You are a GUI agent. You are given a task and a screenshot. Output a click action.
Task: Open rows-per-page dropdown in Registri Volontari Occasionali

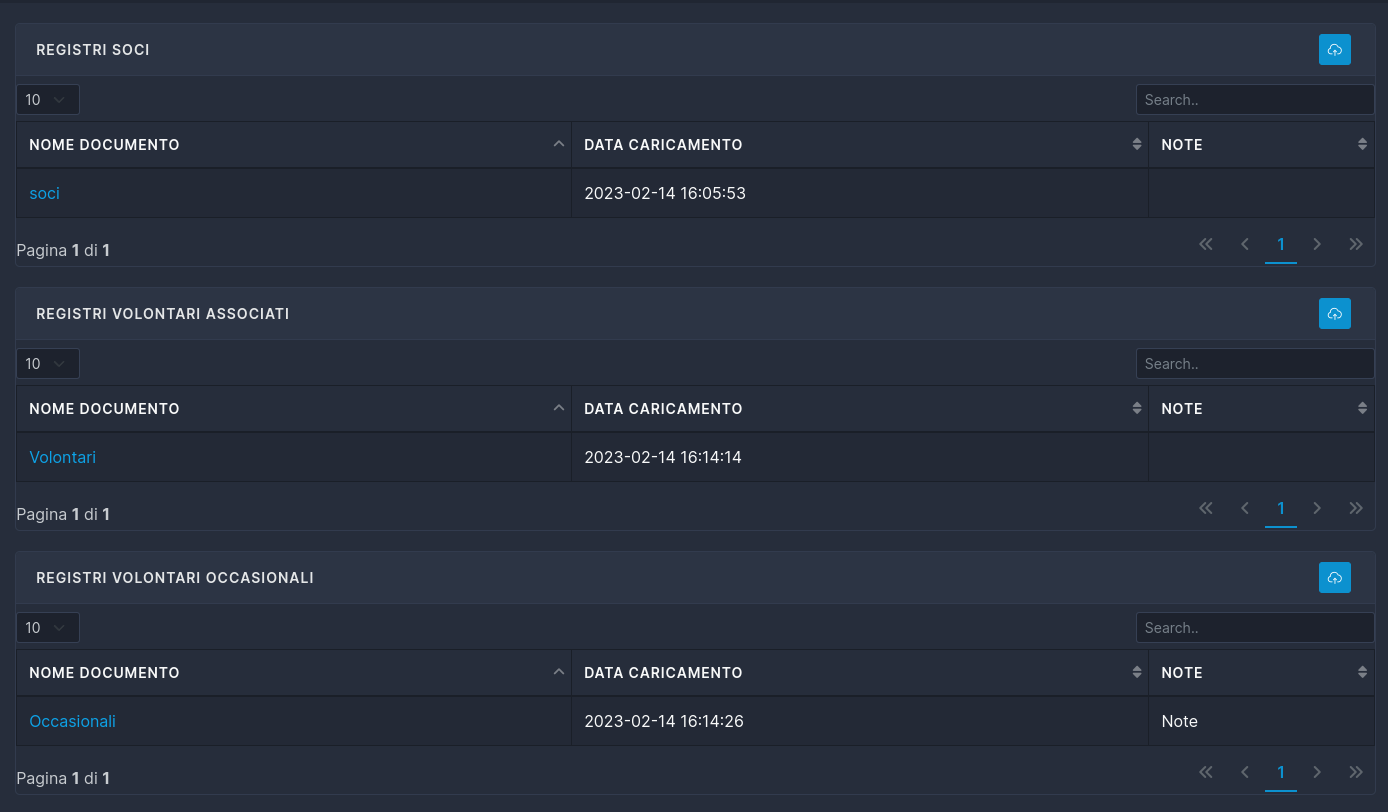(48, 628)
